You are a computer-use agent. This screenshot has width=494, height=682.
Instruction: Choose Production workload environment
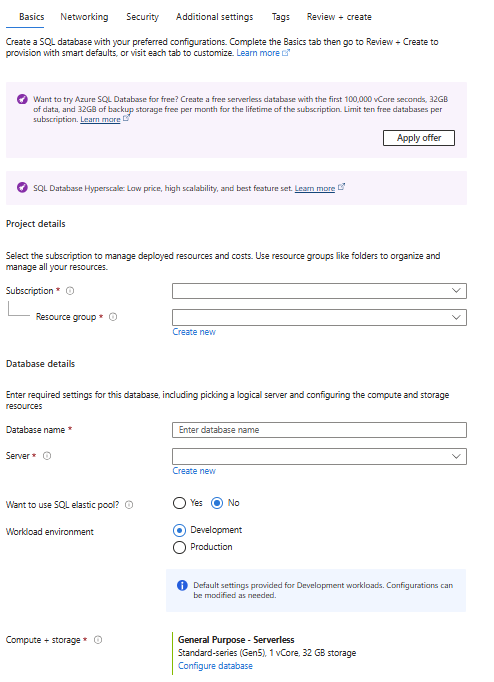pos(179,547)
